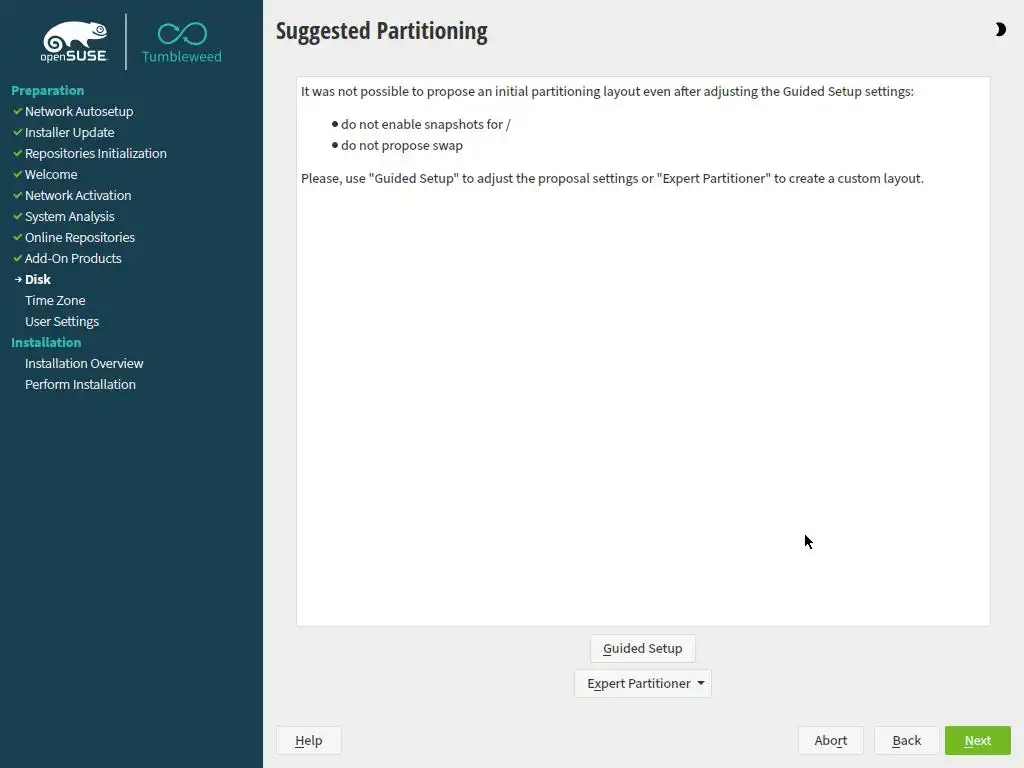The height and width of the screenshot is (768, 1024).
Task: Click the checkmark next to Installer Update
Action: pos(17,132)
